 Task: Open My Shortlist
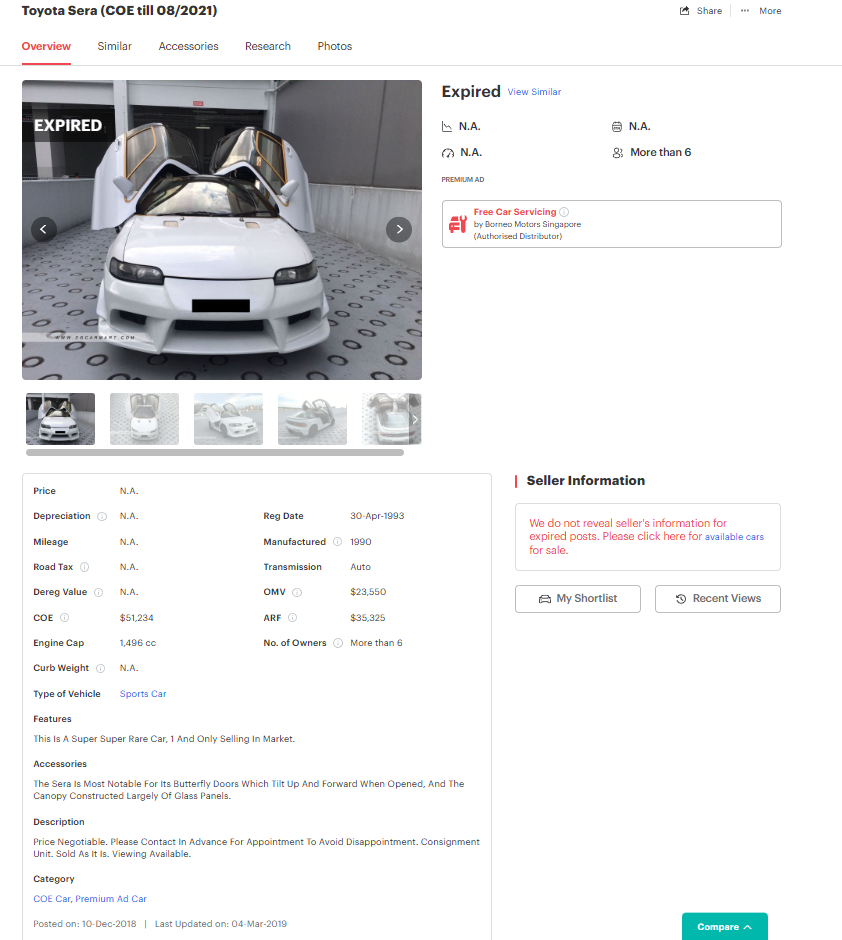click(577, 599)
